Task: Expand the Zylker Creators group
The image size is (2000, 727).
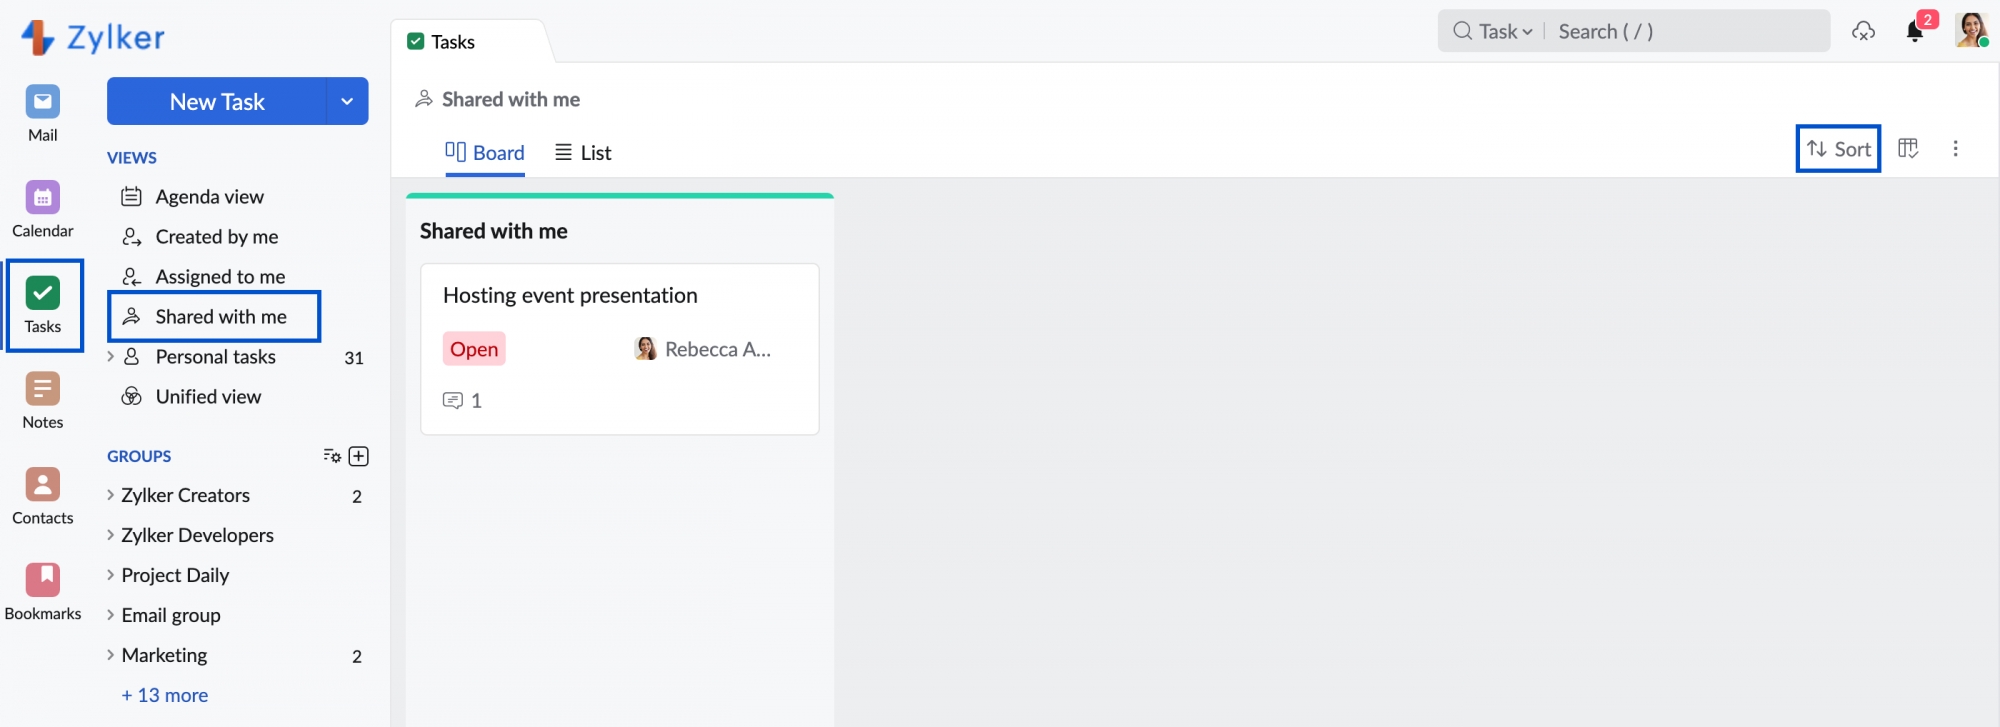Action: point(110,495)
